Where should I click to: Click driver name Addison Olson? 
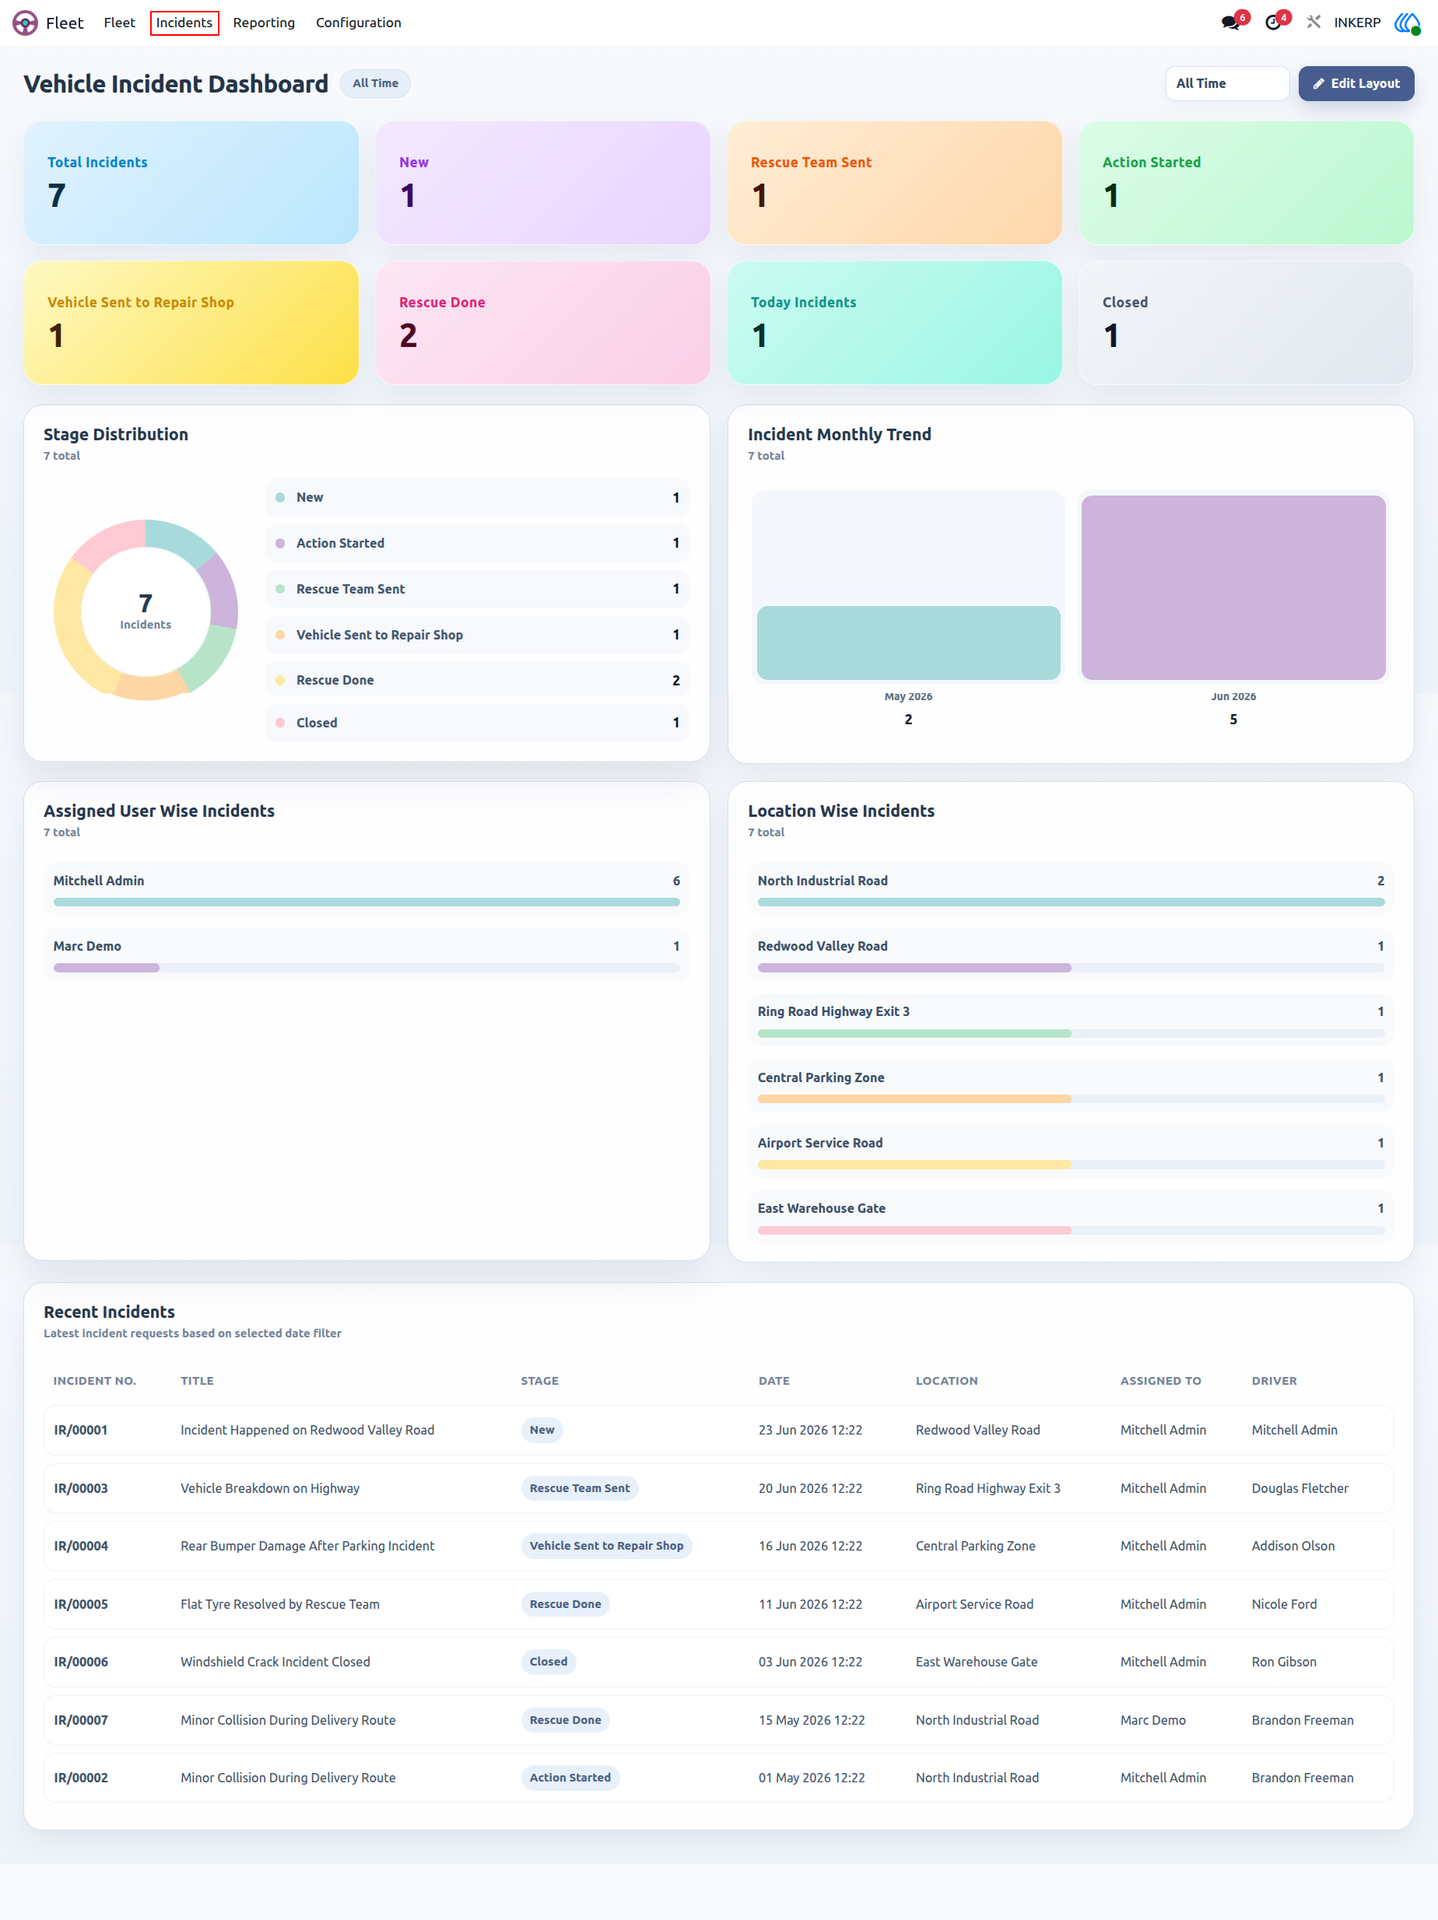pyautogui.click(x=1293, y=1546)
